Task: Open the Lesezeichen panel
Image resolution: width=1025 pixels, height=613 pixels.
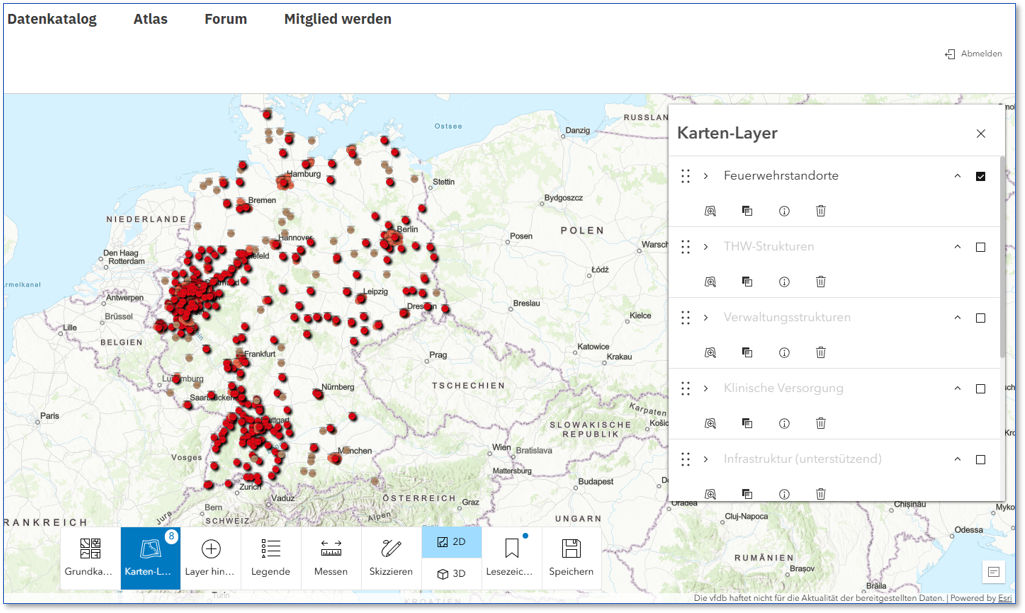Action: coord(511,557)
